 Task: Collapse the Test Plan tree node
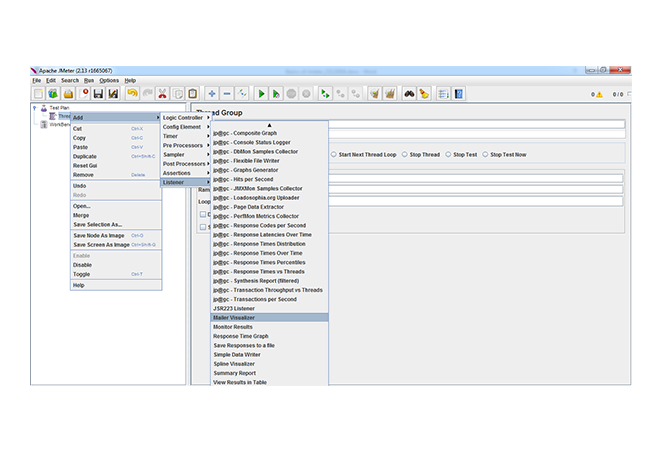click(35, 108)
